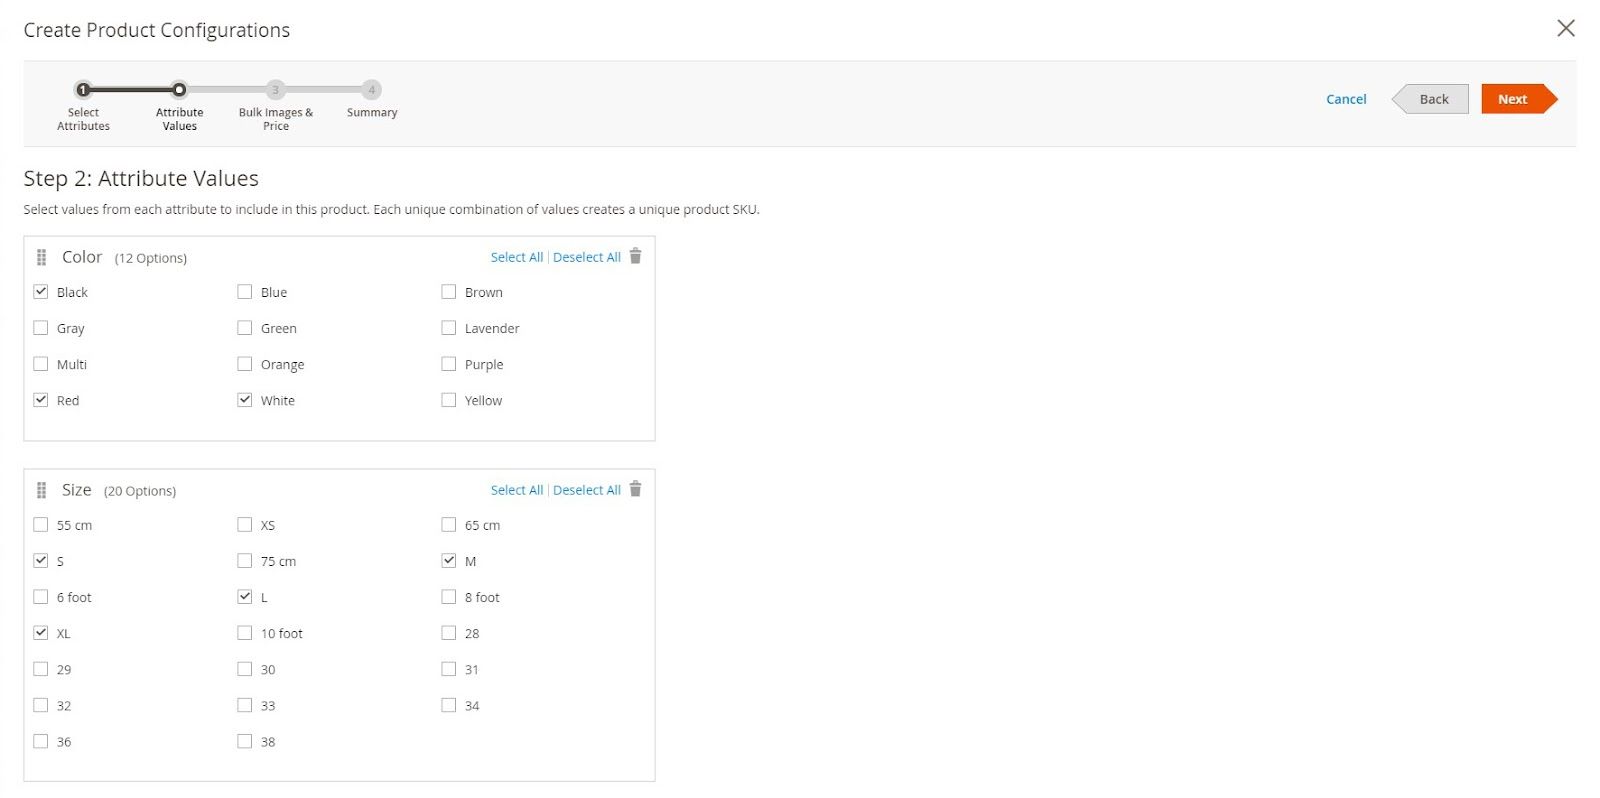Click the 'Step 2: Attribute Values' heading
Screen dimensions: 1600x798
click(x=141, y=178)
